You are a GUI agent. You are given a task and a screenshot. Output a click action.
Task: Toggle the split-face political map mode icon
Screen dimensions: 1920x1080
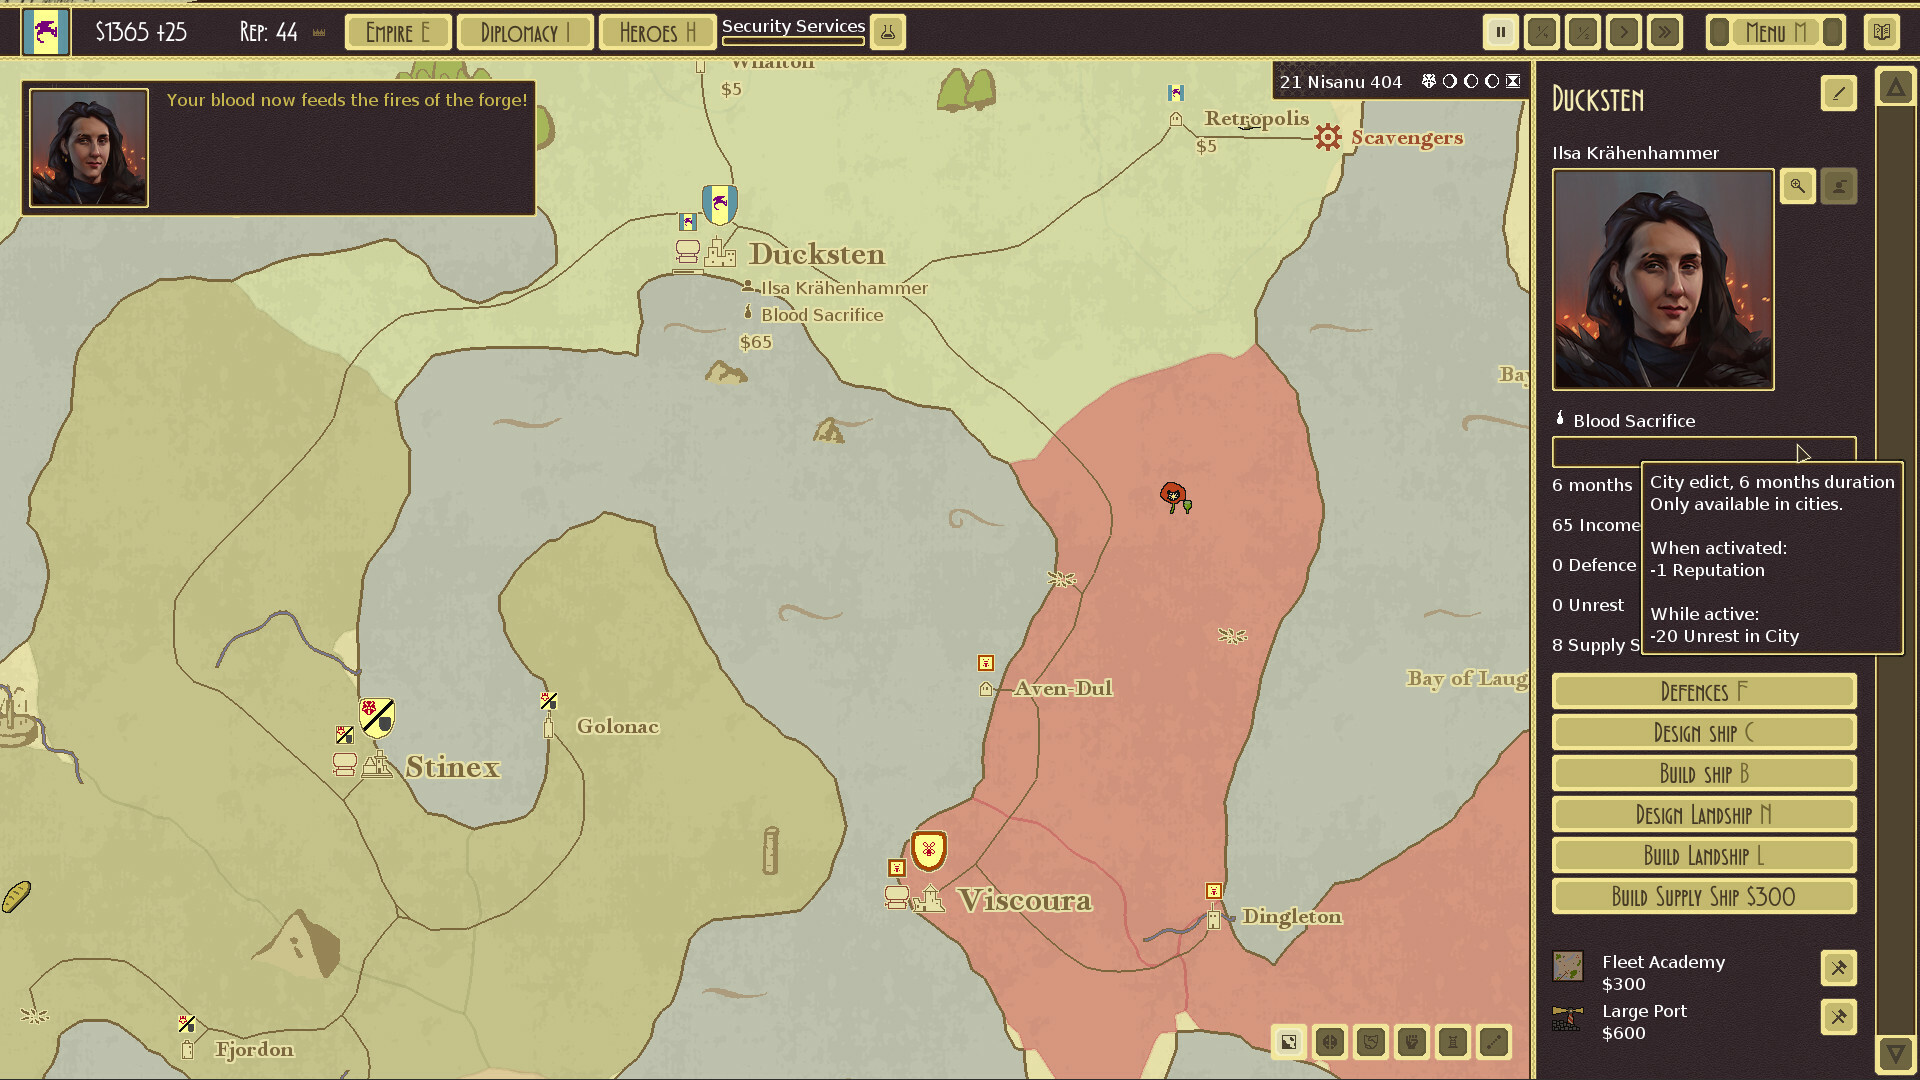[x=1330, y=1042]
